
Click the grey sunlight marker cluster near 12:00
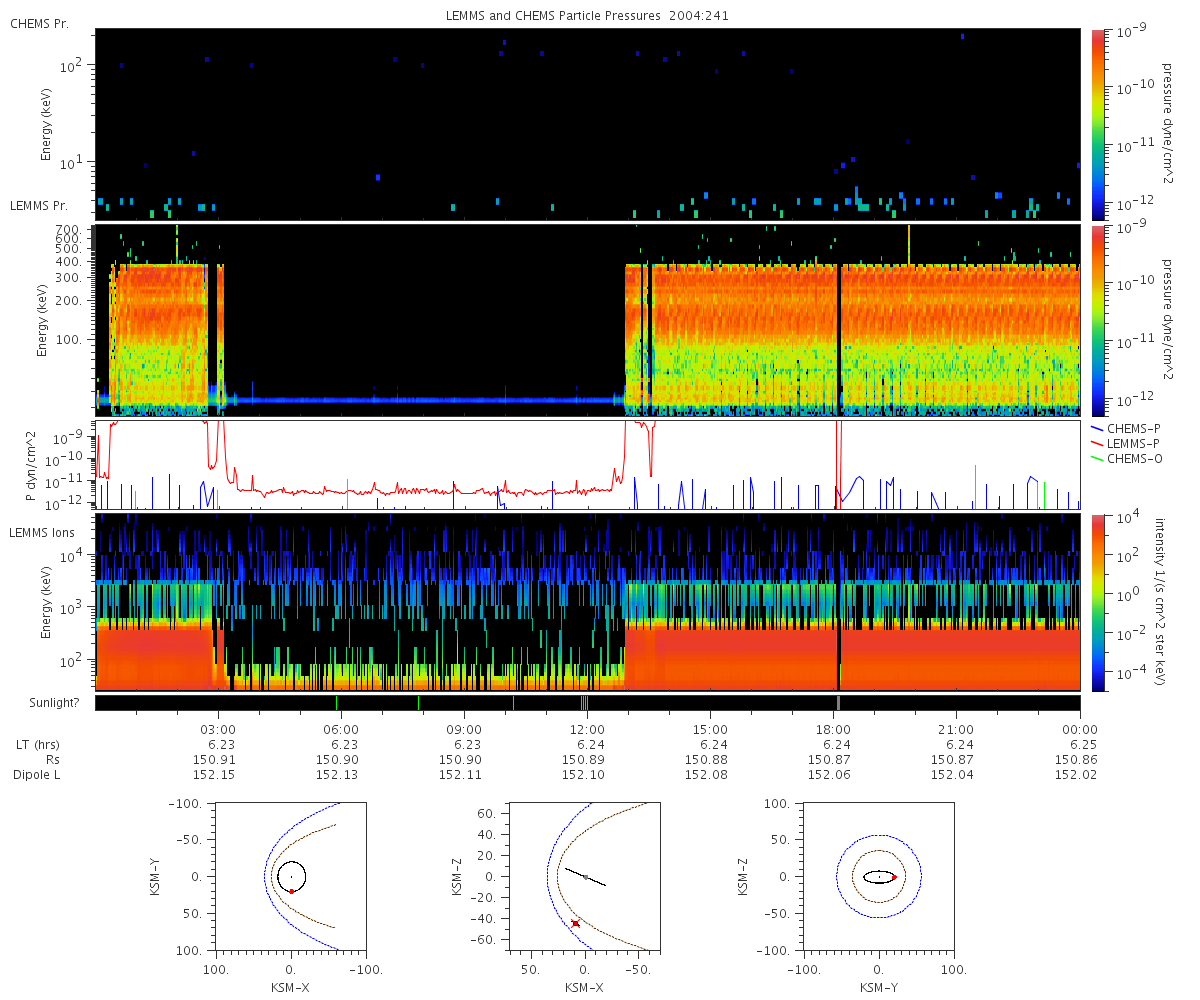click(x=585, y=703)
